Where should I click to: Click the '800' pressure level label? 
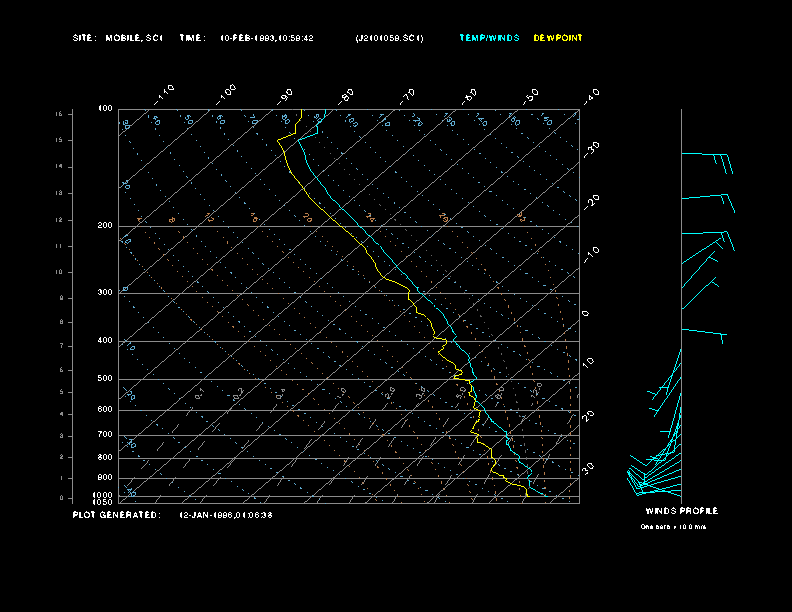[x=105, y=457]
